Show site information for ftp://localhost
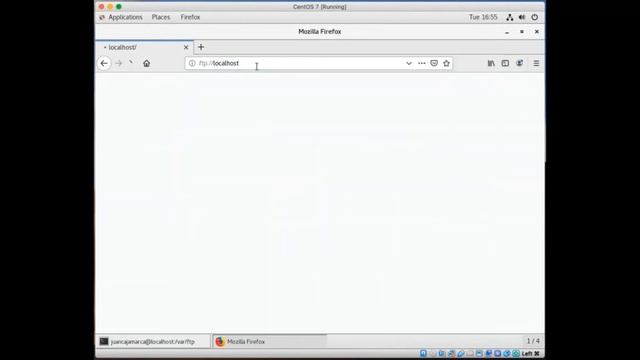640x360 pixels. point(192,63)
